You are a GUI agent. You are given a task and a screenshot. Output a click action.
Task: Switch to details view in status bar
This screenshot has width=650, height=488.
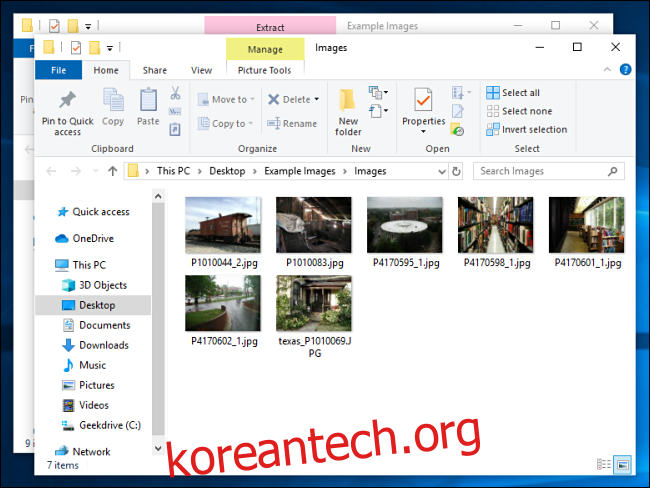604,465
